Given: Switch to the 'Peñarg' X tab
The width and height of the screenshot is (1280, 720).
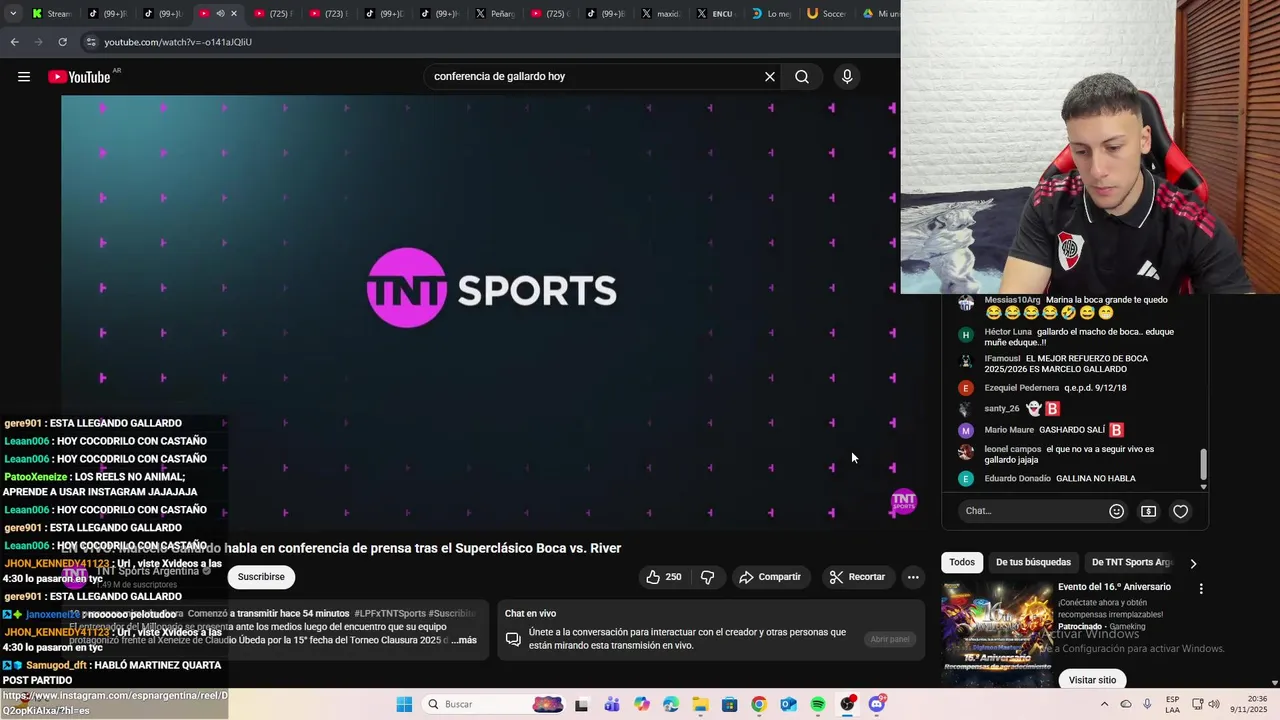Looking at the screenshot, I should click(493, 13).
